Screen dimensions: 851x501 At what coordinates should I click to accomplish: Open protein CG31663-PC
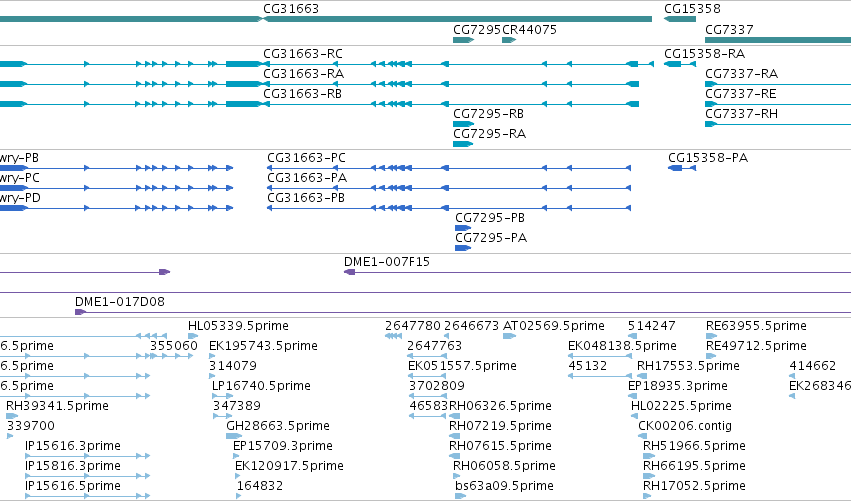click(x=306, y=158)
